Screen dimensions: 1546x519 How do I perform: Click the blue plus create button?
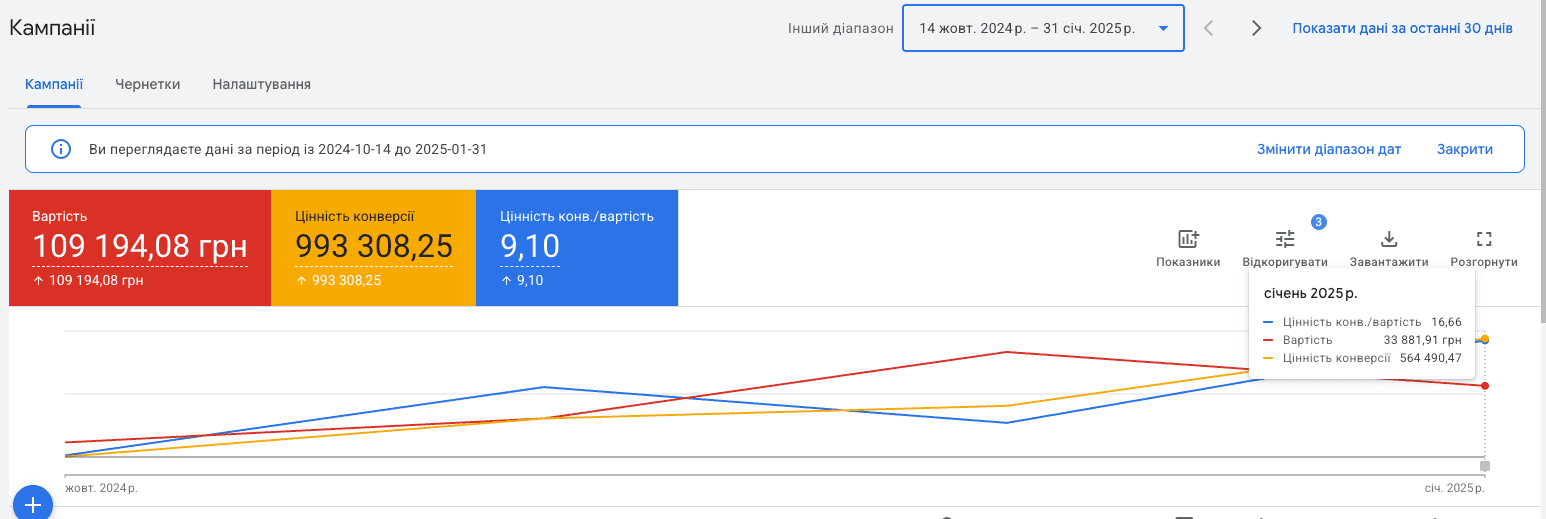pyautogui.click(x=31, y=504)
